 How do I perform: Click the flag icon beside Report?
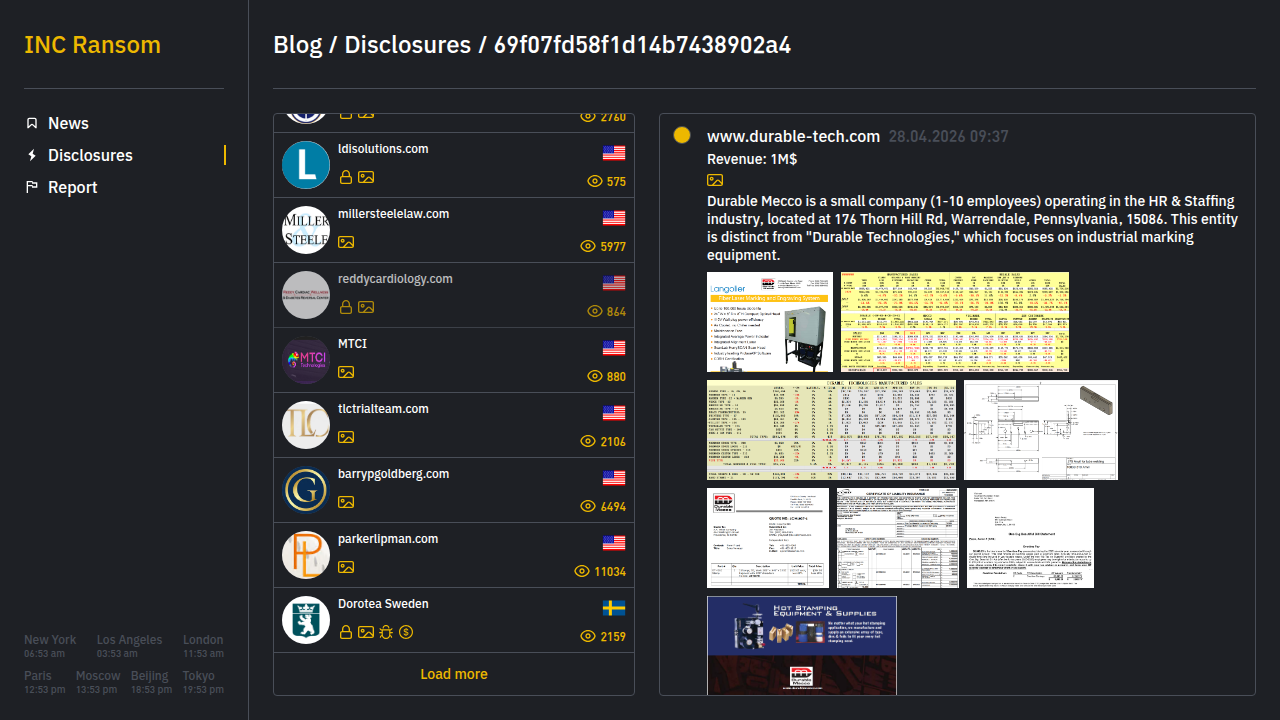[x=32, y=187]
